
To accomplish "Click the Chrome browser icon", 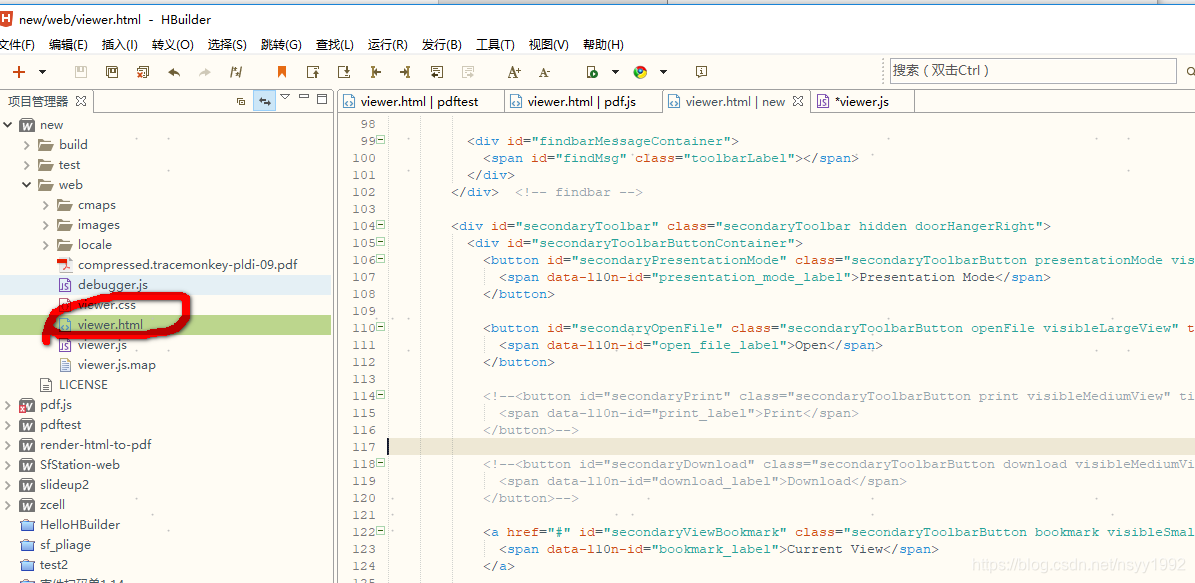I will click(x=640, y=72).
